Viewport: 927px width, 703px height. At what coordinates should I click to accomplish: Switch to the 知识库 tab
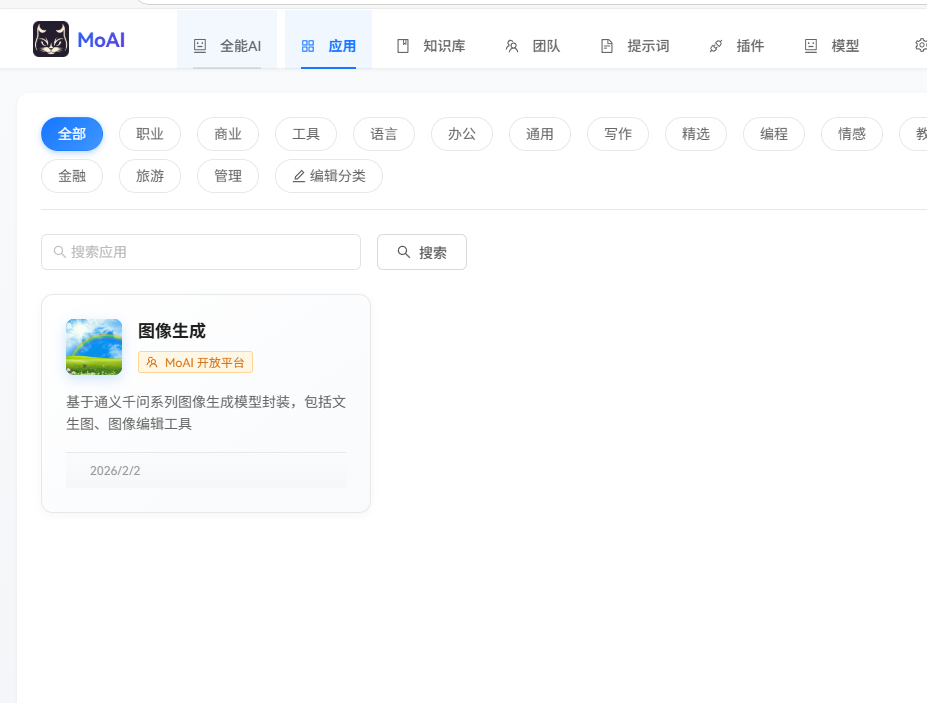431,45
